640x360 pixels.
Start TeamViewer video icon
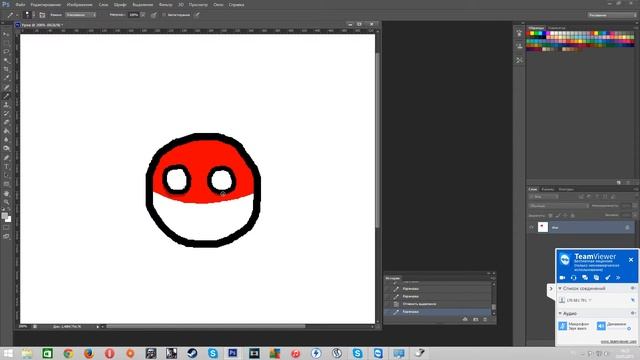(562, 277)
